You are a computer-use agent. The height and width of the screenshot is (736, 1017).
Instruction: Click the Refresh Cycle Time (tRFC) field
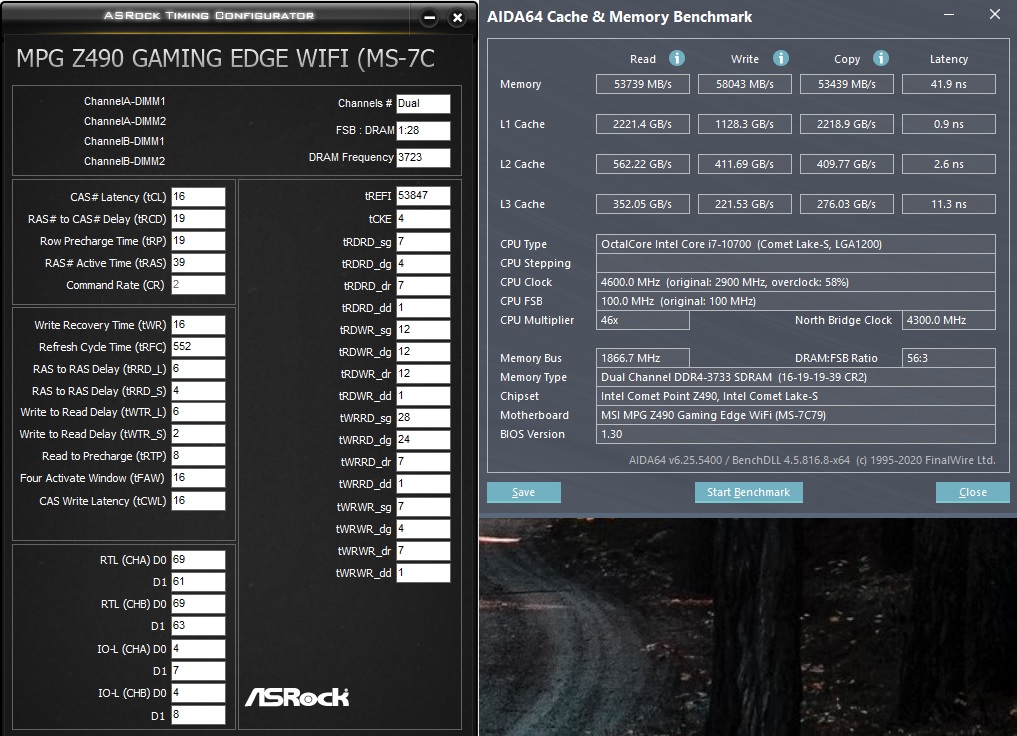point(198,347)
